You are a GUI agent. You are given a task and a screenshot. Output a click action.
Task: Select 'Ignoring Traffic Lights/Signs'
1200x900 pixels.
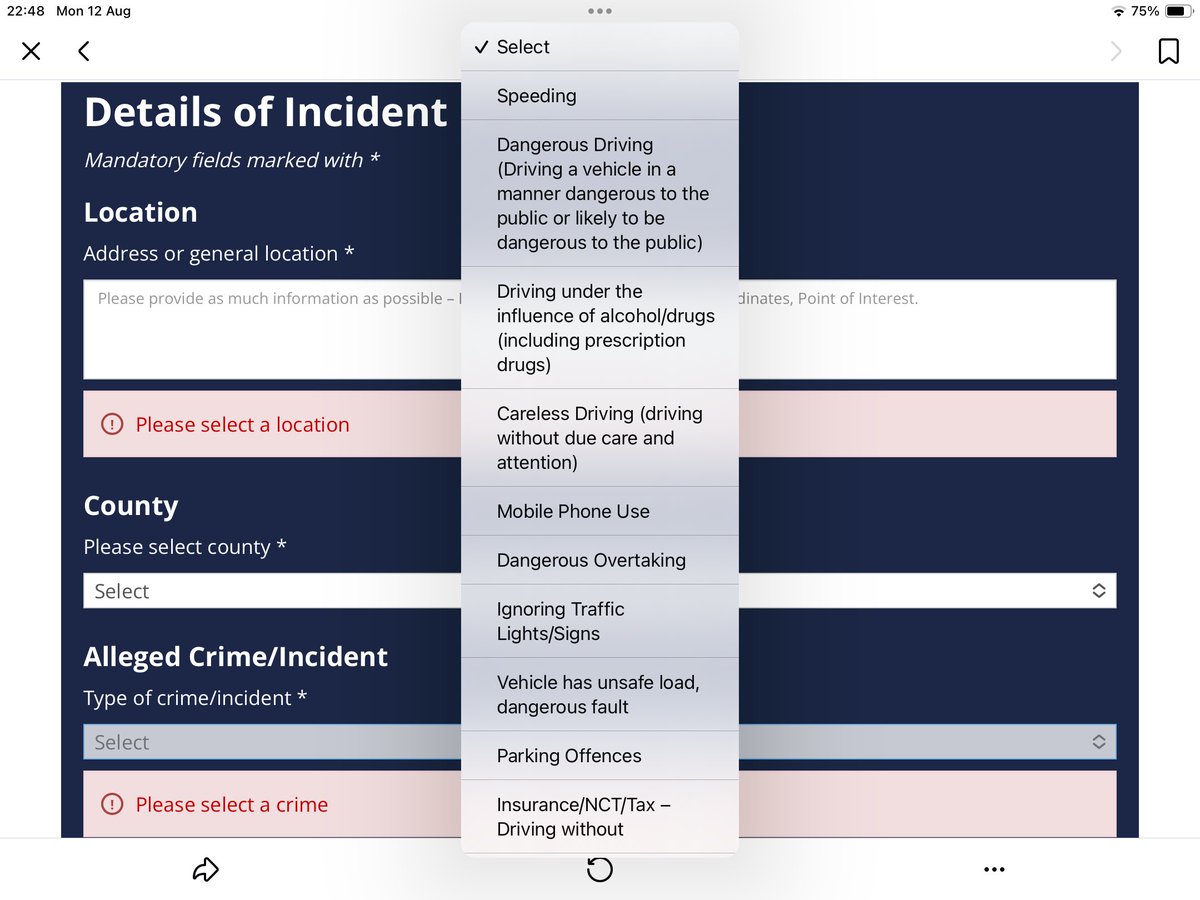600,621
